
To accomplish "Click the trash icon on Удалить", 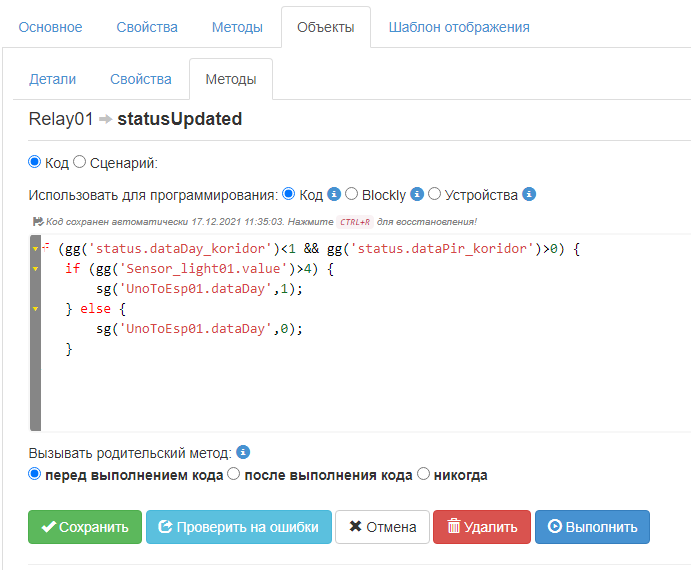I will 454,527.
